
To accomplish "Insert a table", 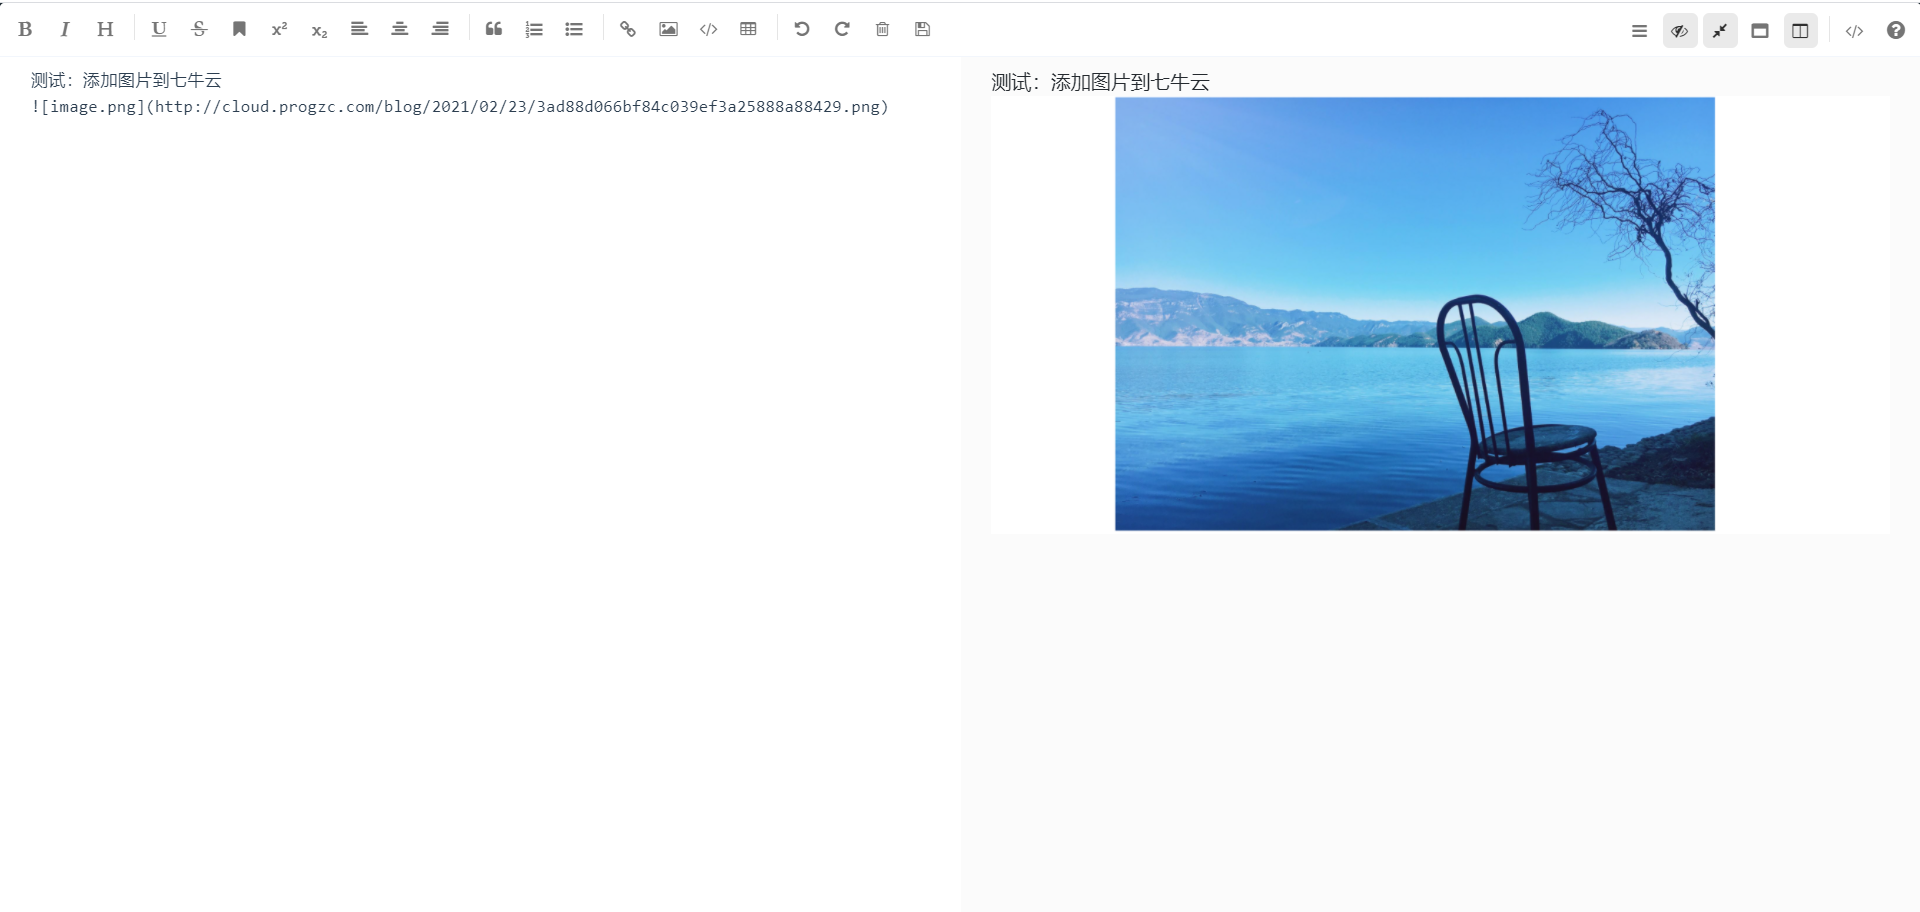I will 748,29.
